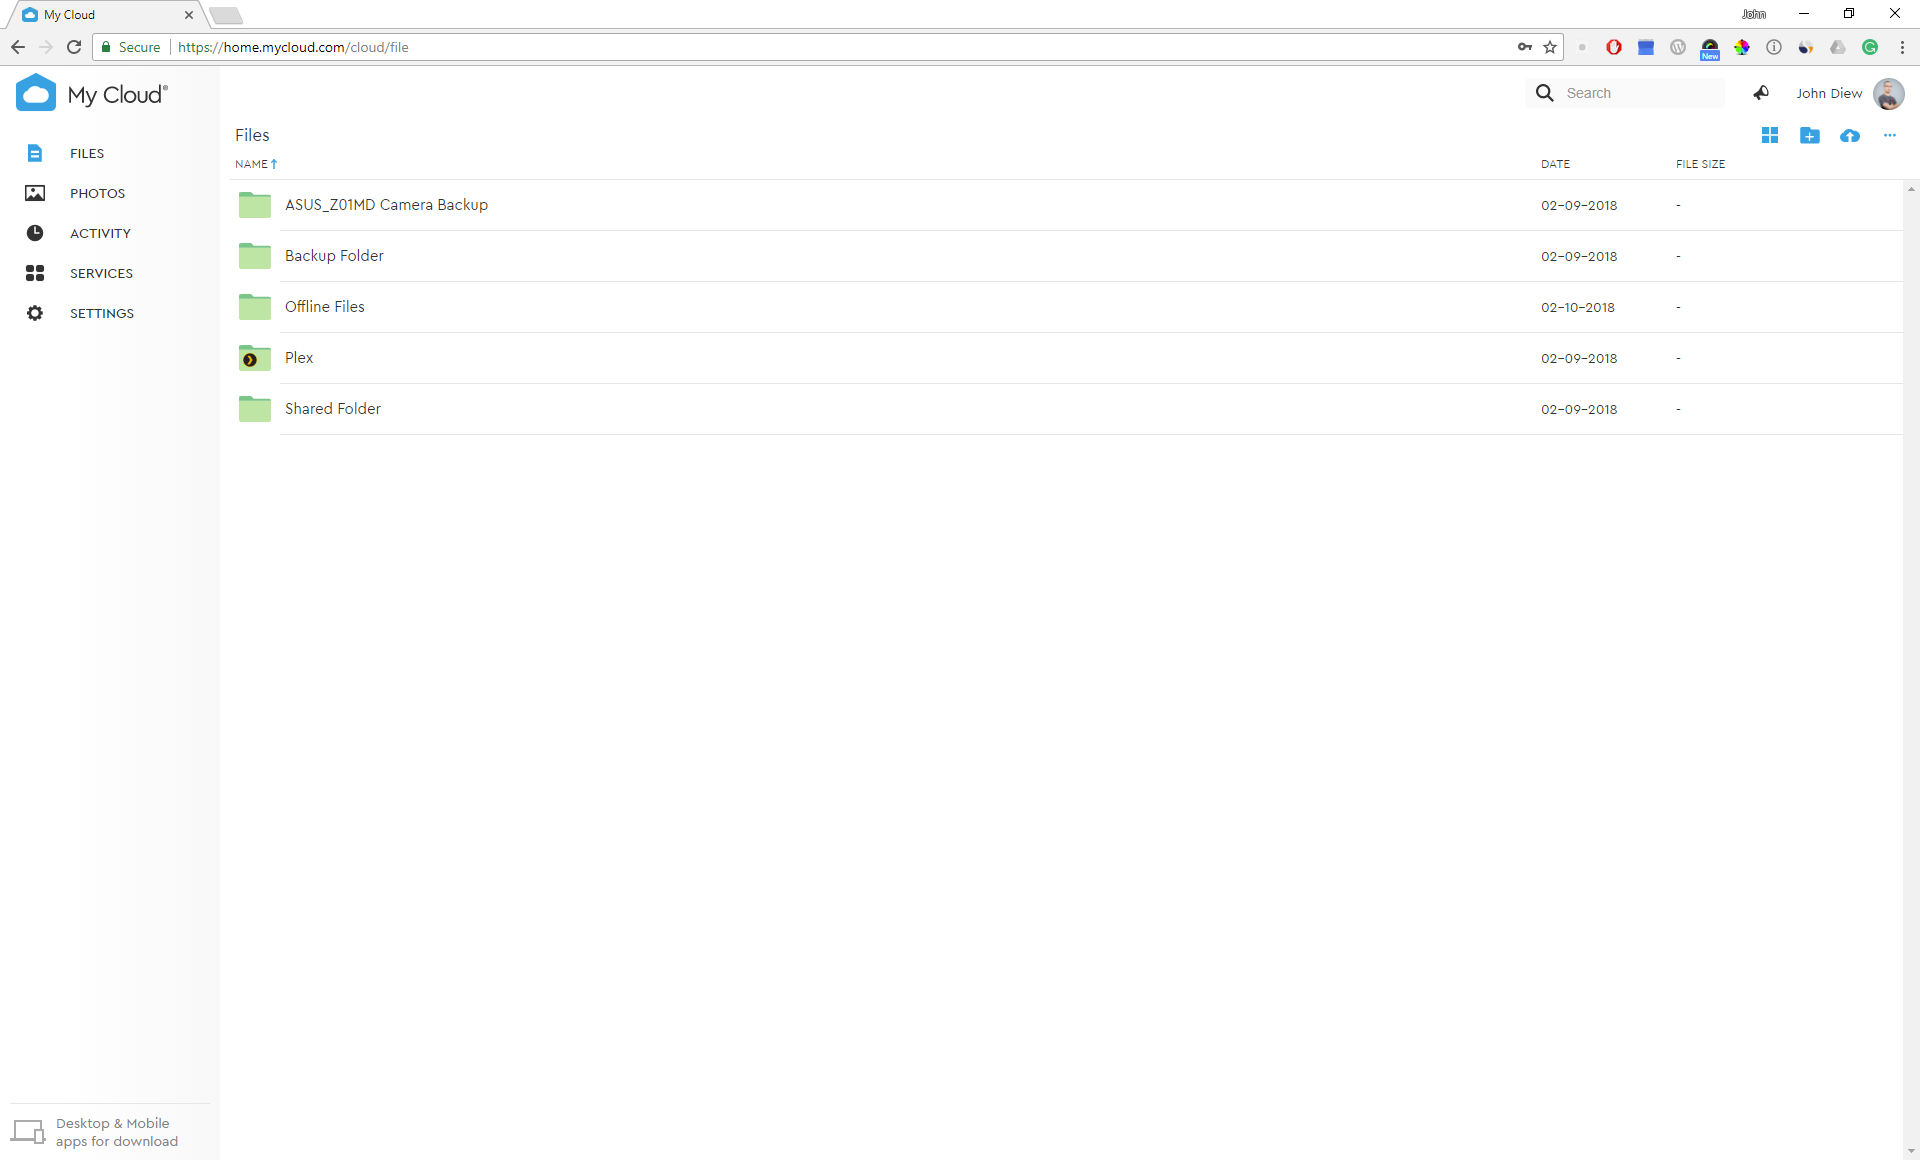
Task: Sort files by Date column
Action: point(1555,164)
